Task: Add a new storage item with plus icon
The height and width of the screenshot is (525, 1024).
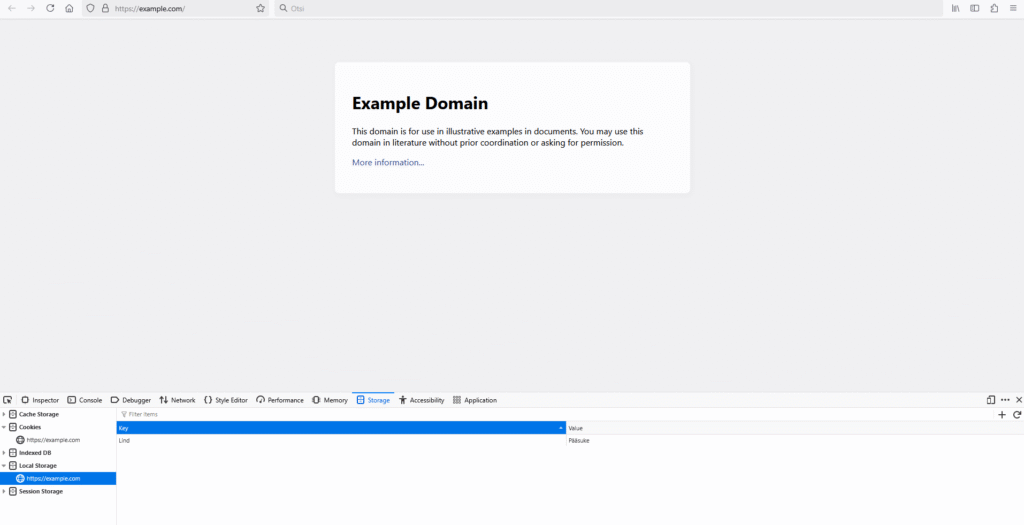Action: tap(1002, 414)
